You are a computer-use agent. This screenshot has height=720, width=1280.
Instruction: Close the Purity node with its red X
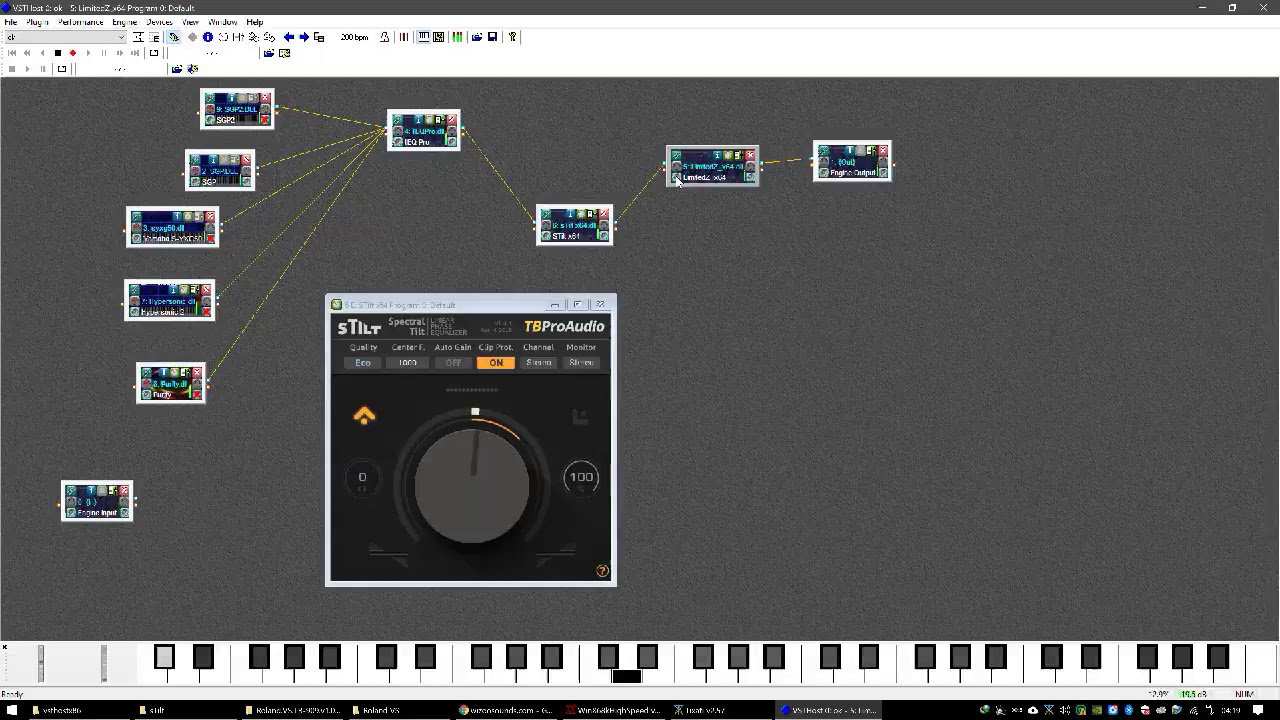[x=197, y=373]
